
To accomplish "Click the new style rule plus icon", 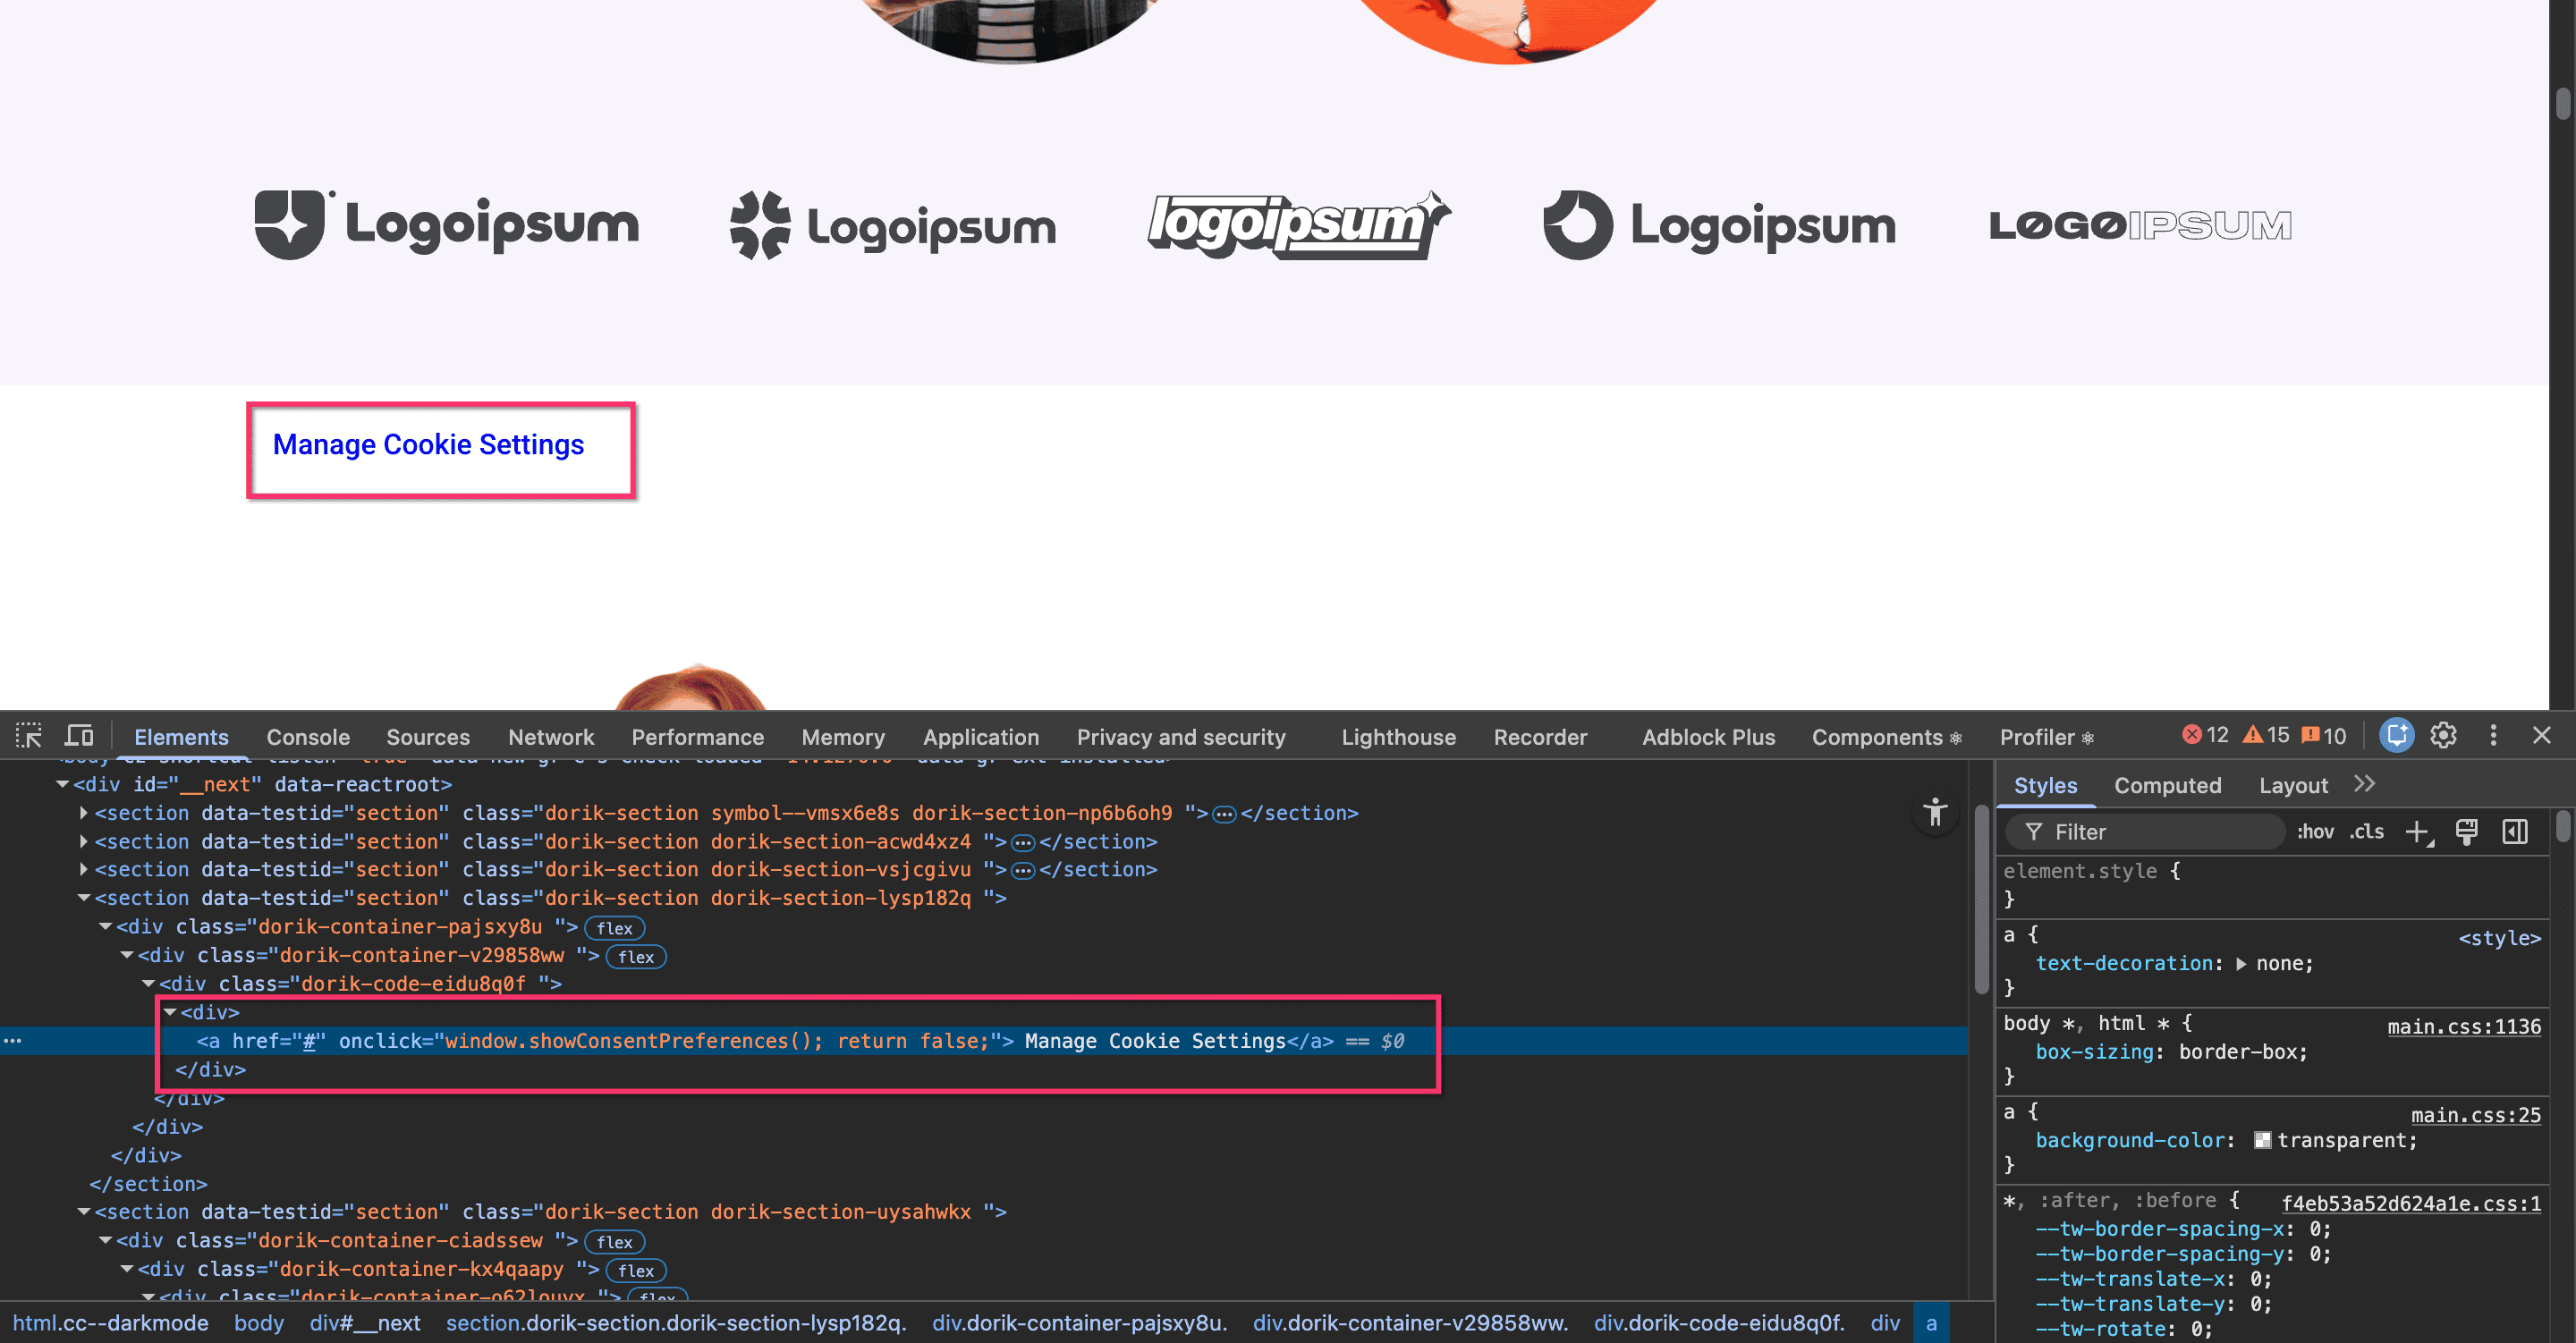I will coord(2417,832).
